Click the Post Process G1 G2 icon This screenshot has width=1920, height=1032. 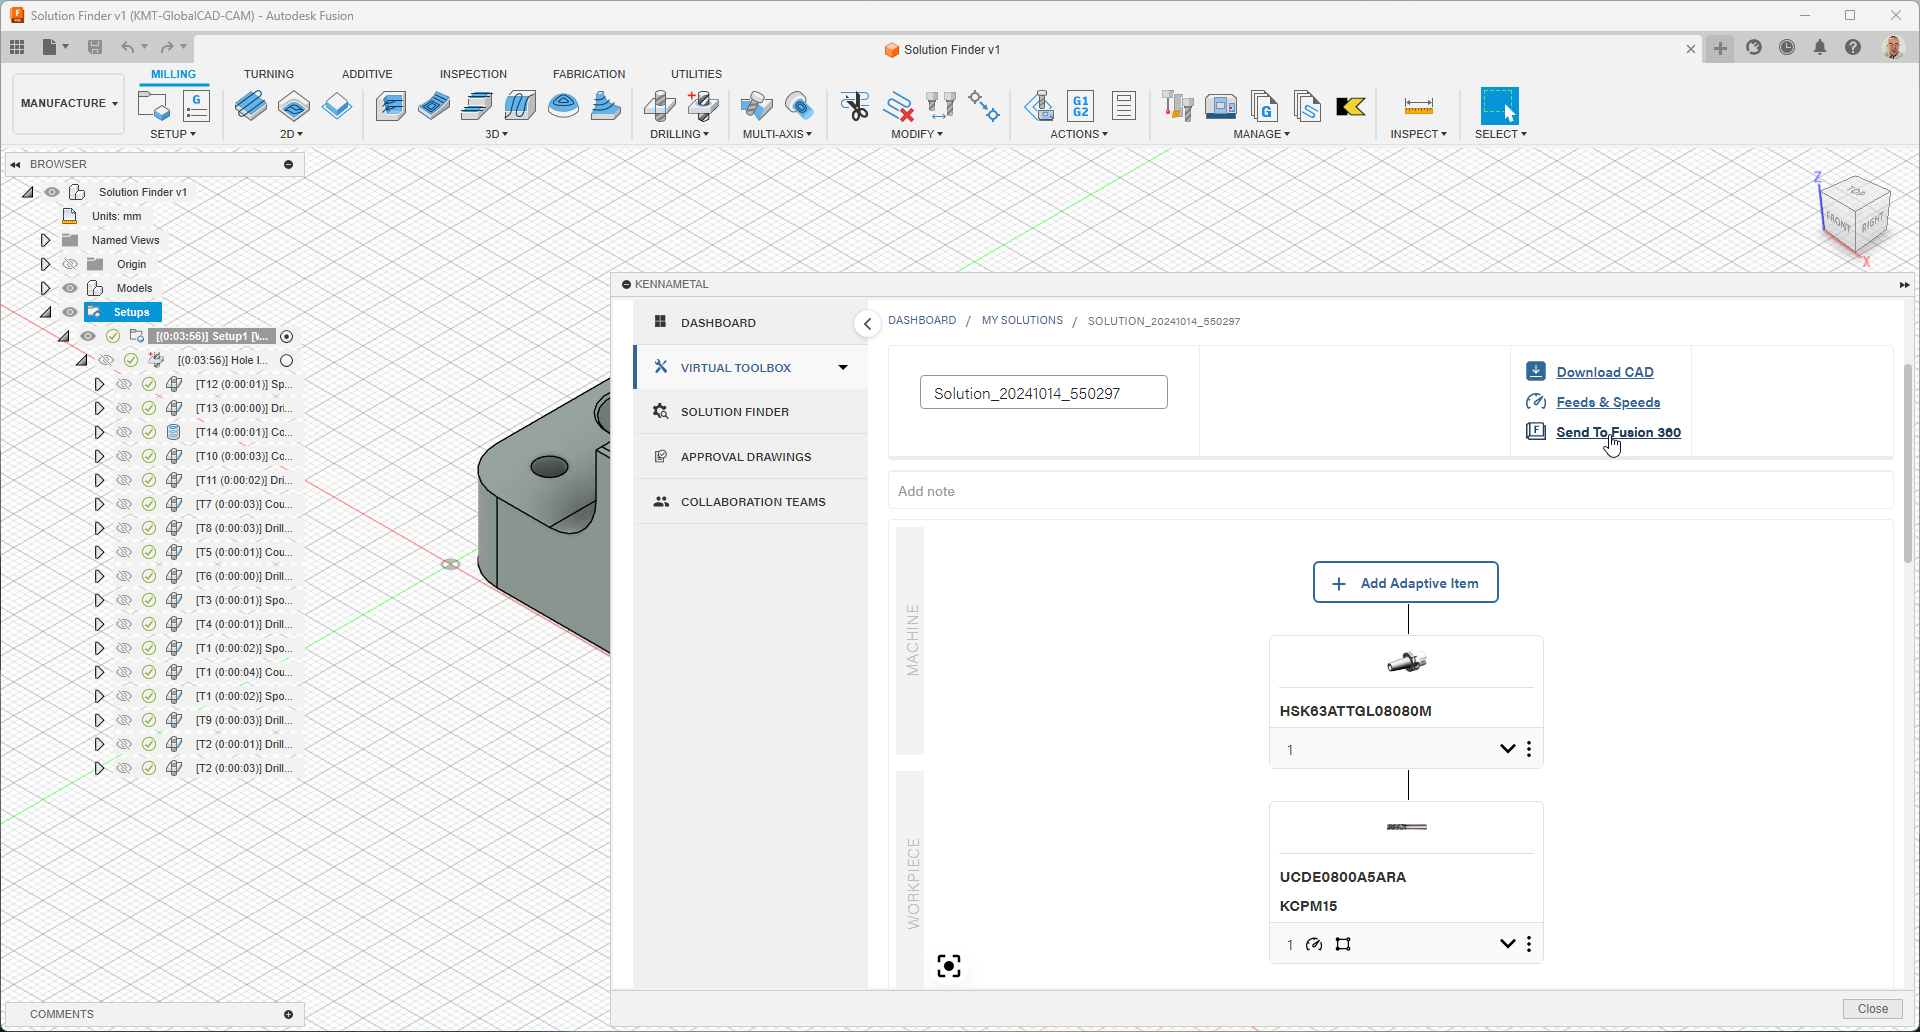tap(1080, 106)
